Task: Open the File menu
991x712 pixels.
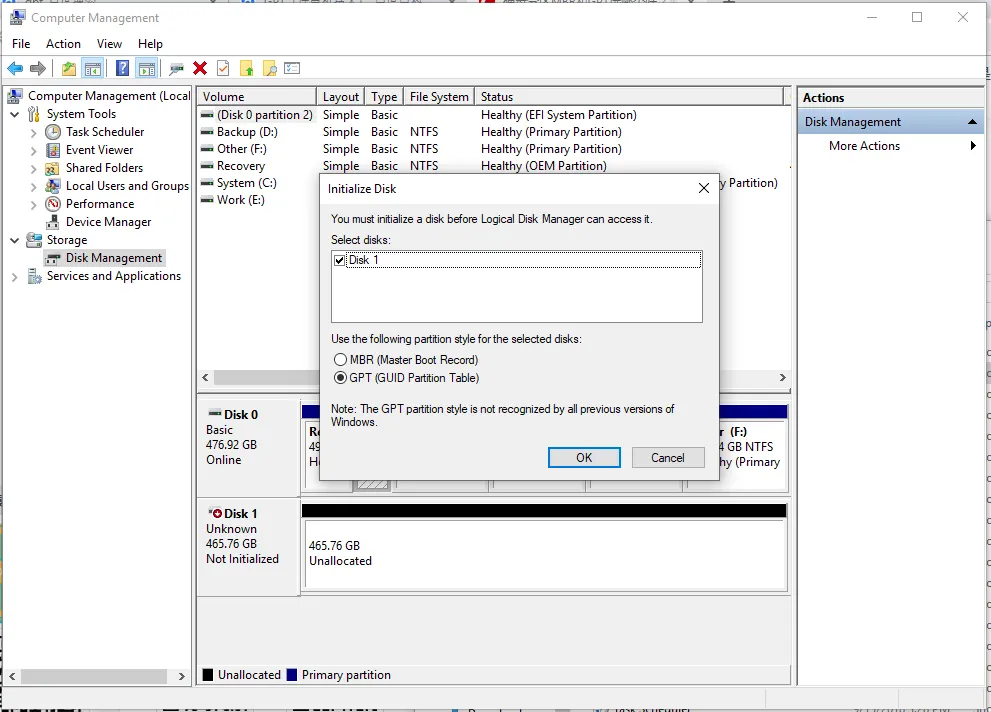Action: pyautogui.click(x=21, y=44)
